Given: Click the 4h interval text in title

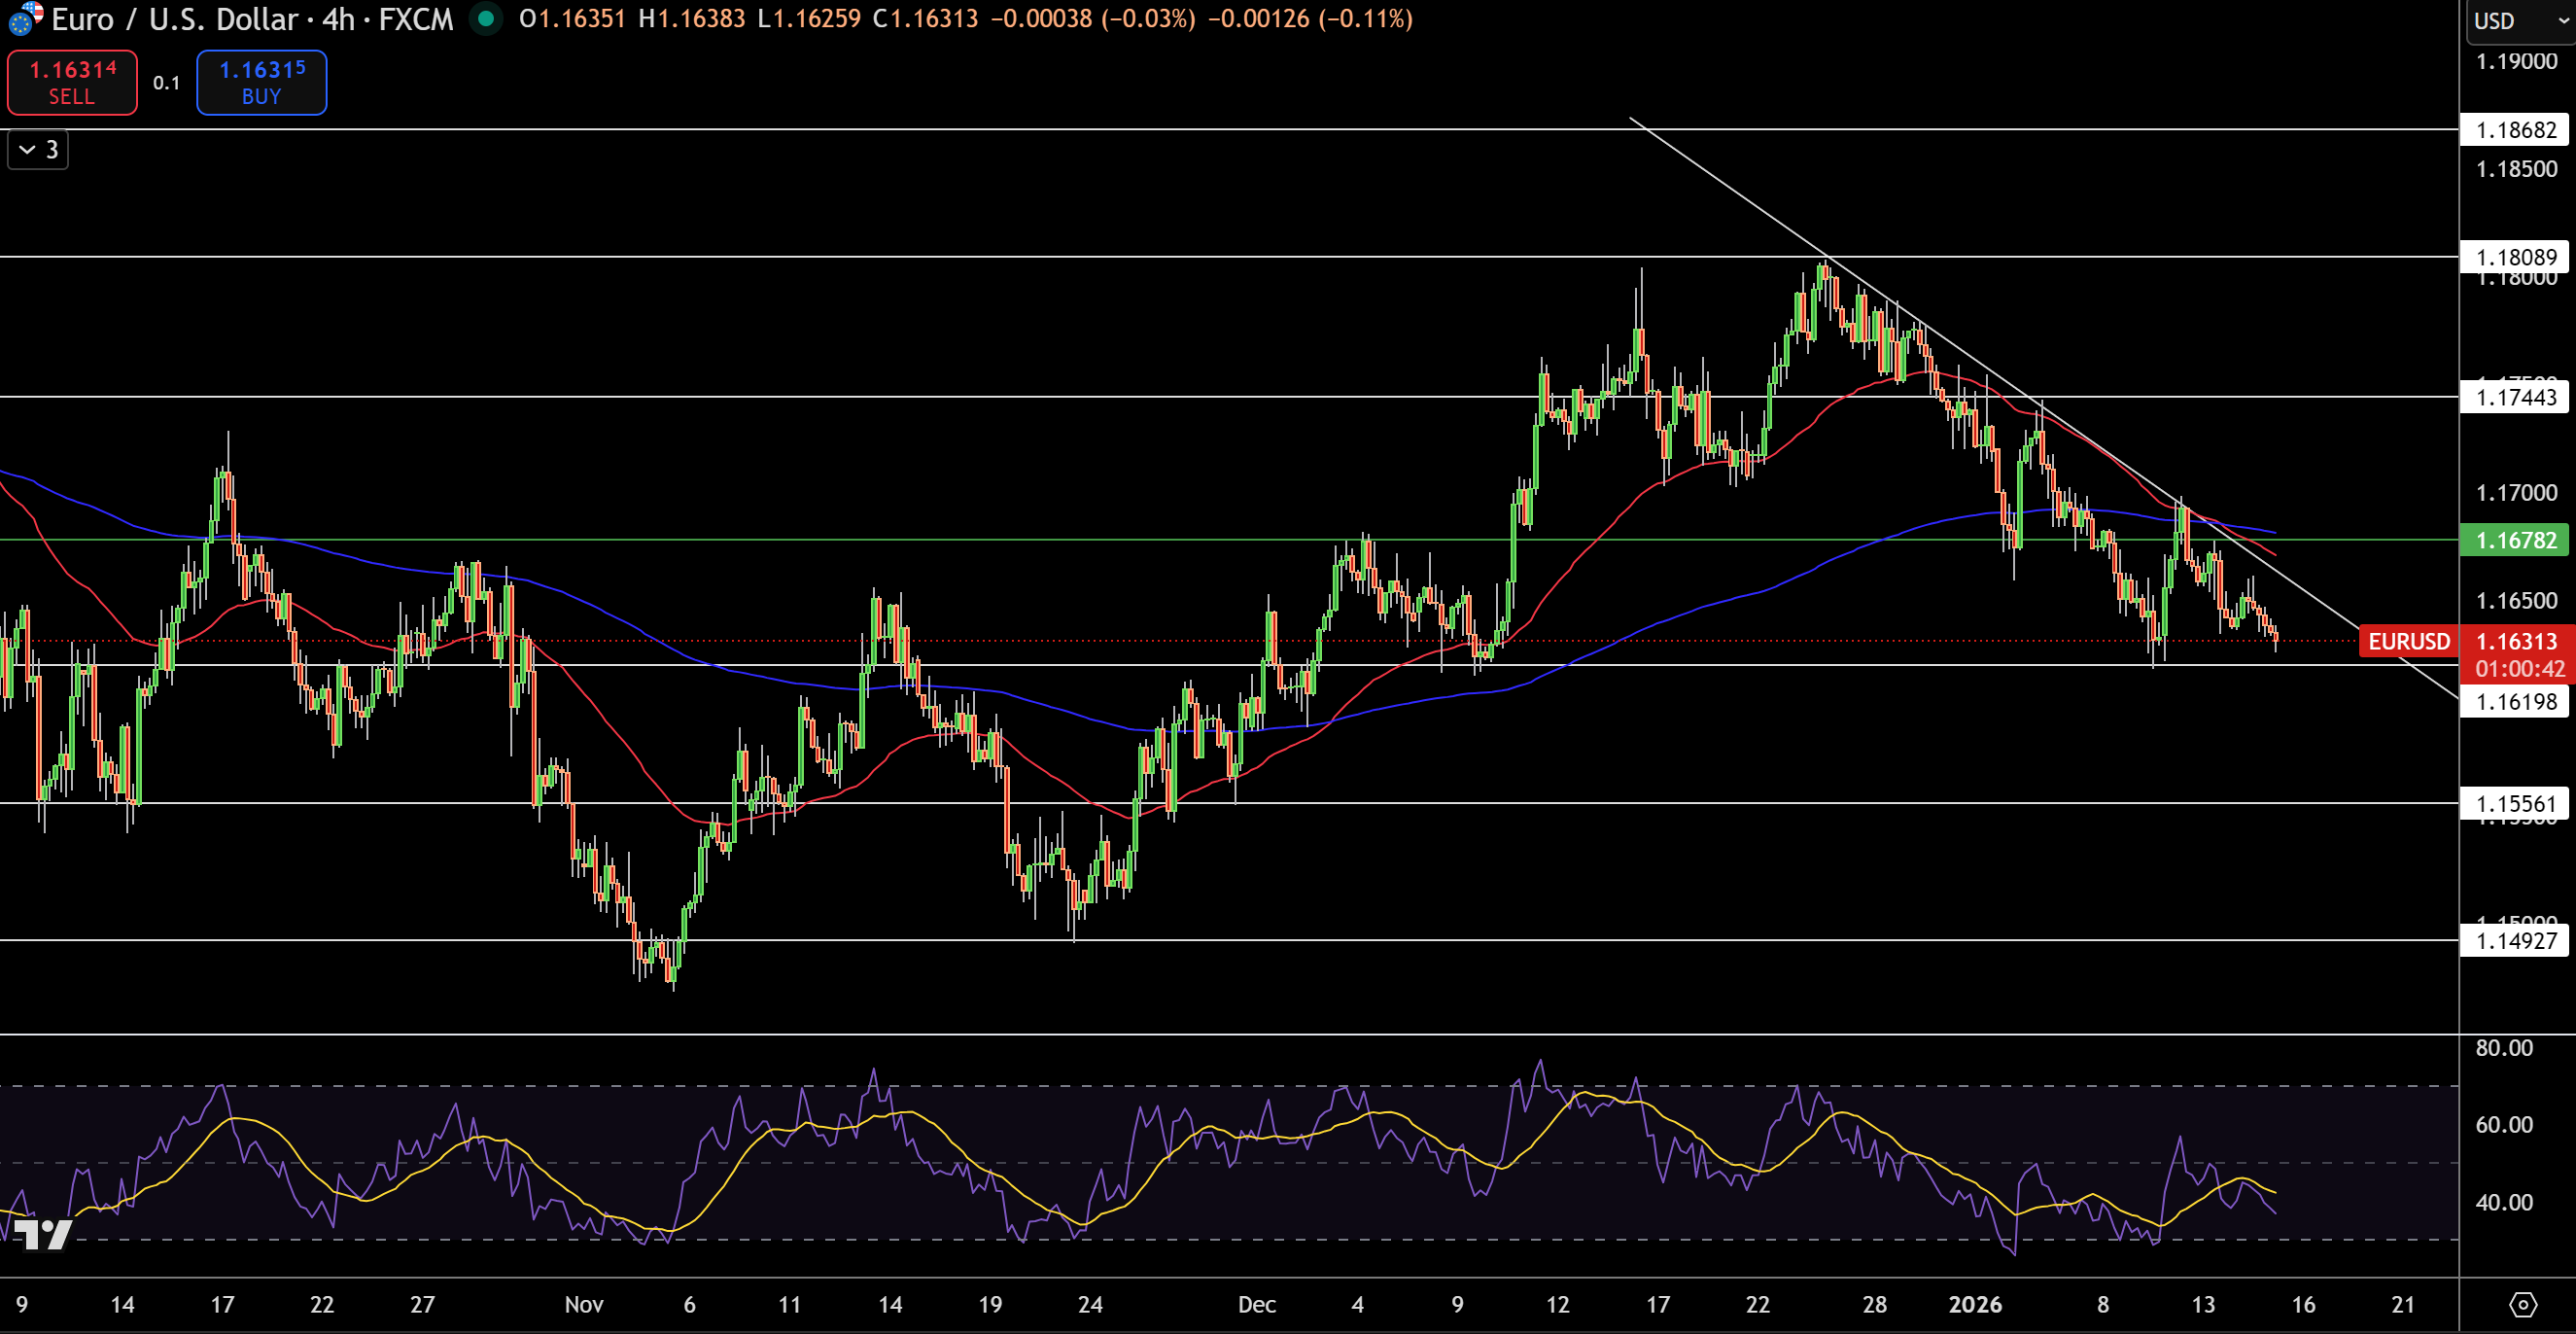Looking at the screenshot, I should tap(339, 19).
